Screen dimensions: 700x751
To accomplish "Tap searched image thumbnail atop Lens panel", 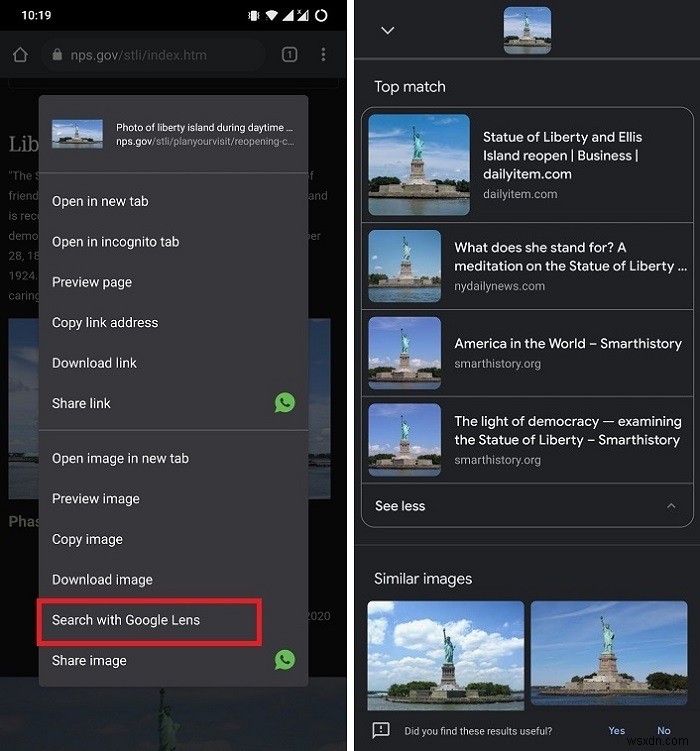I will click(527, 30).
